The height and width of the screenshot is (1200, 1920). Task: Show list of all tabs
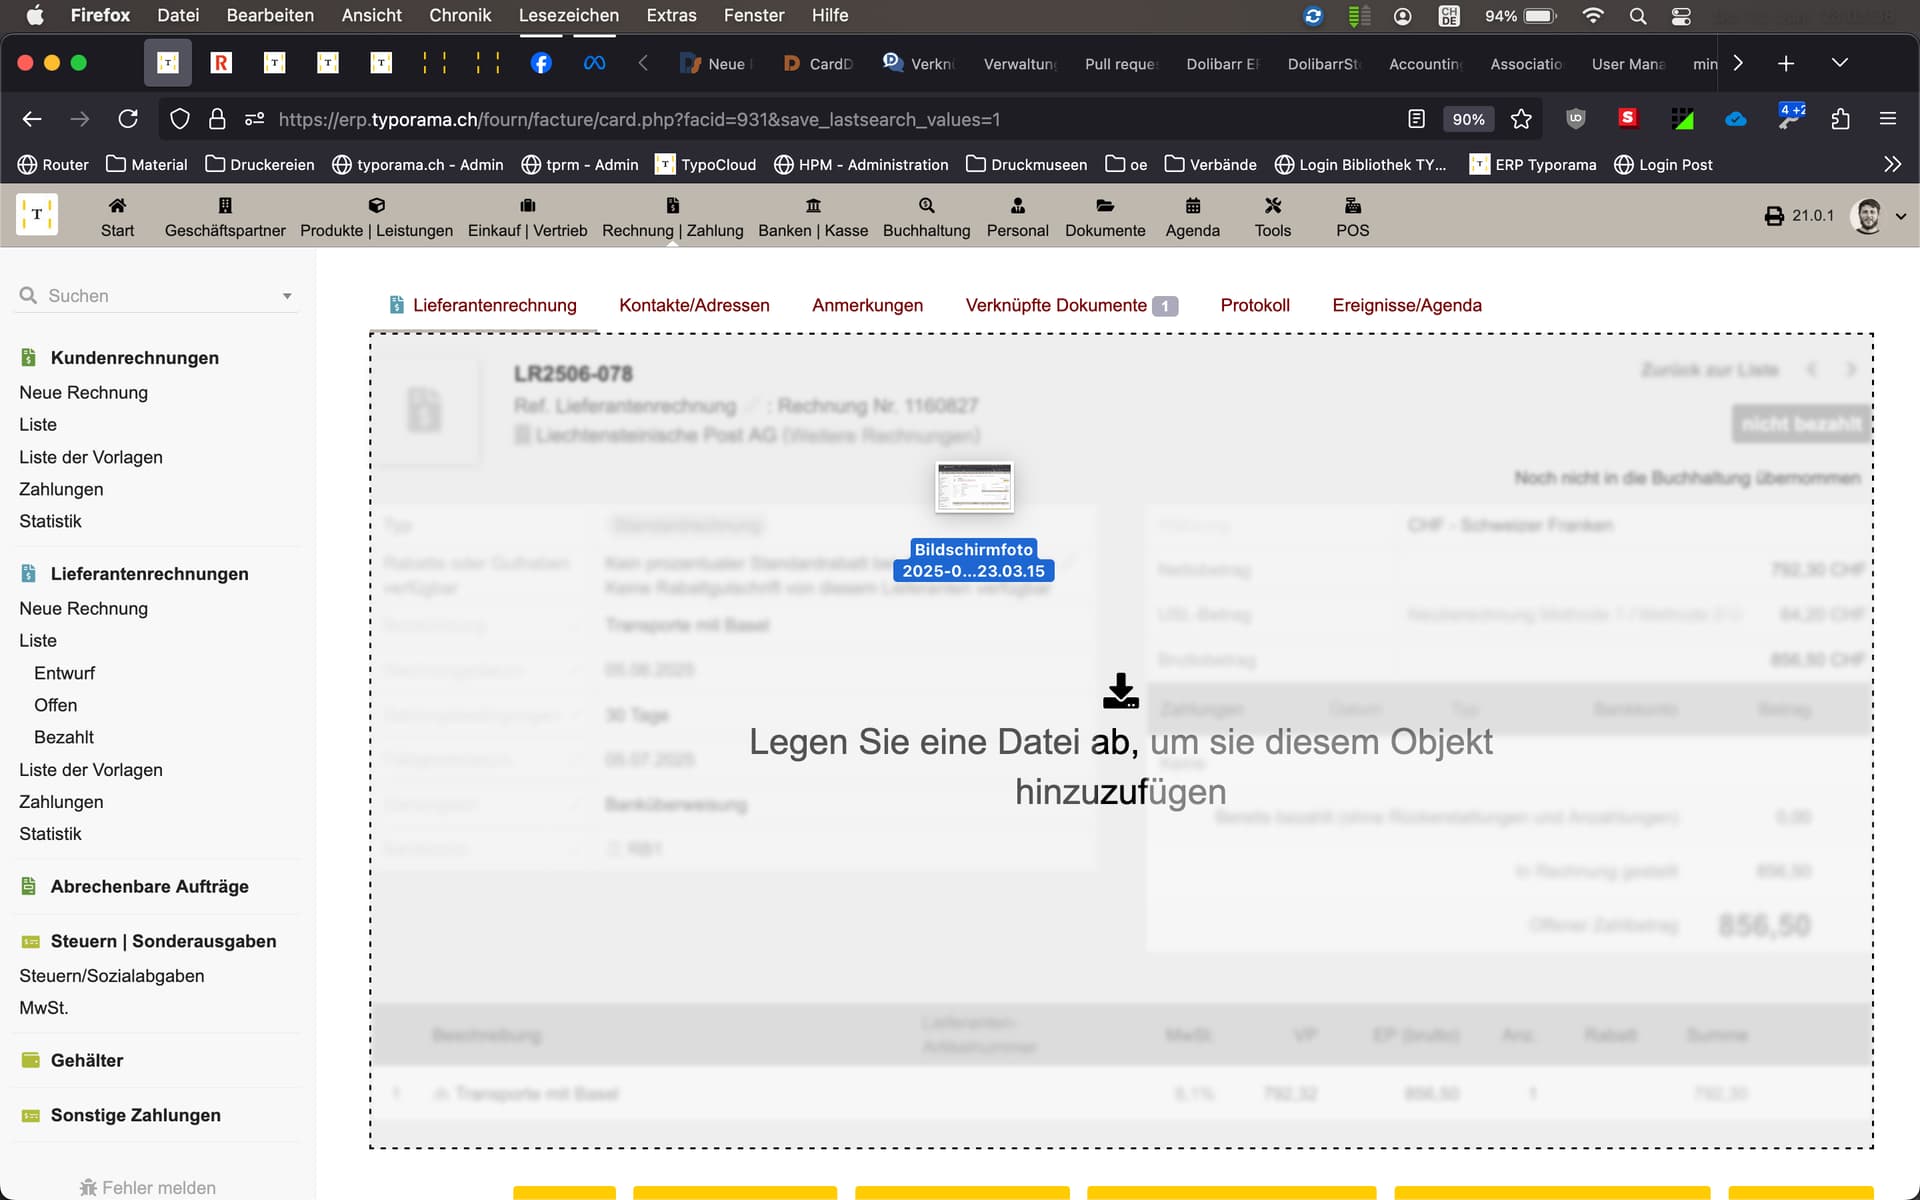[x=1839, y=63]
